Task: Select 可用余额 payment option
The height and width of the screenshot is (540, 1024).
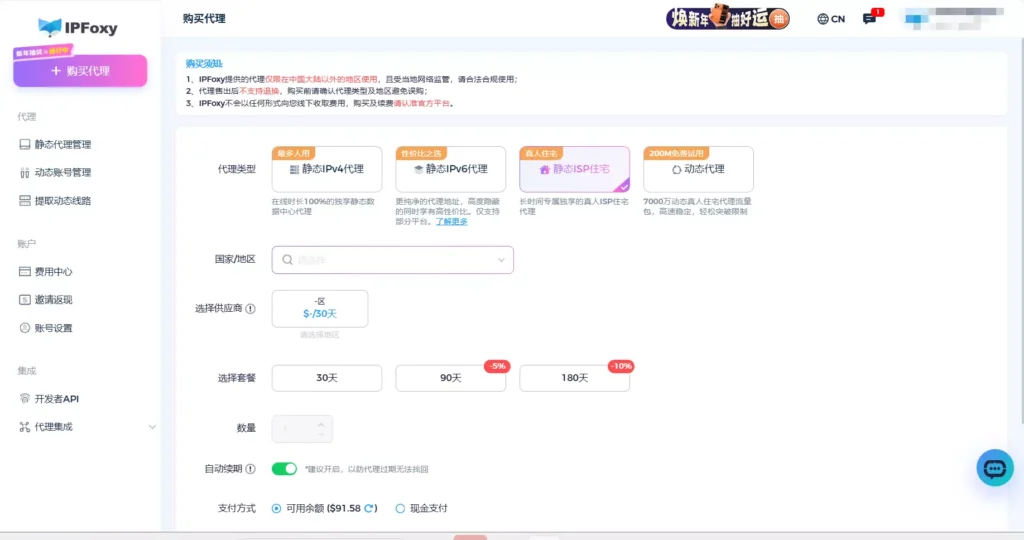Action: pos(277,508)
